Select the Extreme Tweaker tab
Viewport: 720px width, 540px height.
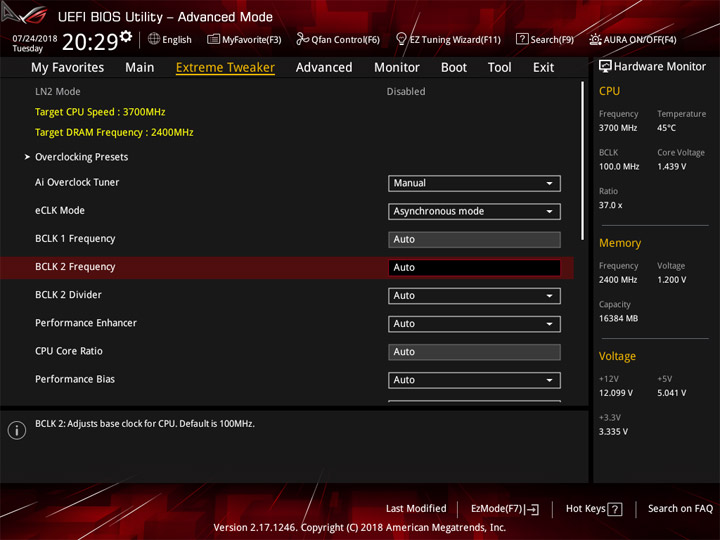click(x=225, y=68)
